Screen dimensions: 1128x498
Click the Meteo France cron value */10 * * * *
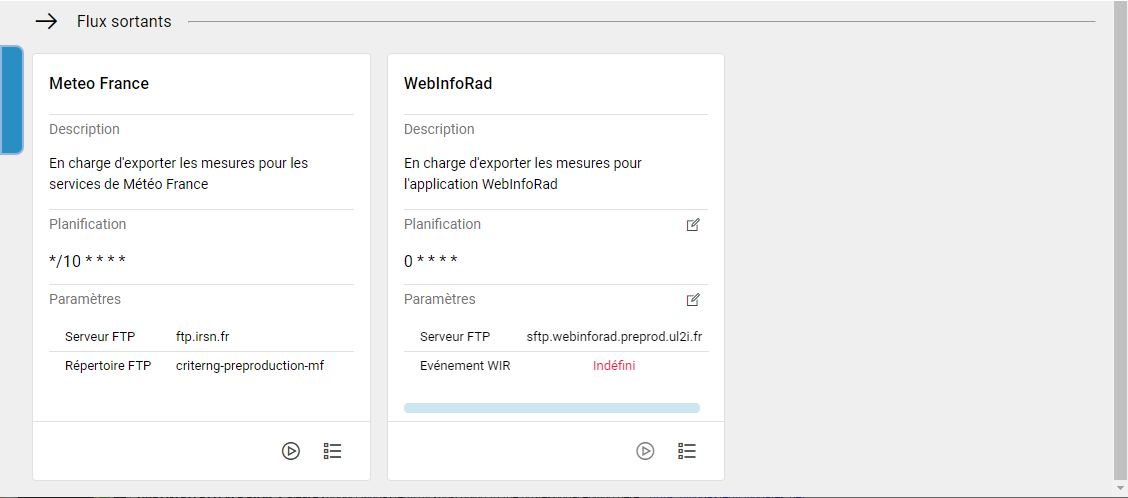pyautogui.click(x=88, y=262)
